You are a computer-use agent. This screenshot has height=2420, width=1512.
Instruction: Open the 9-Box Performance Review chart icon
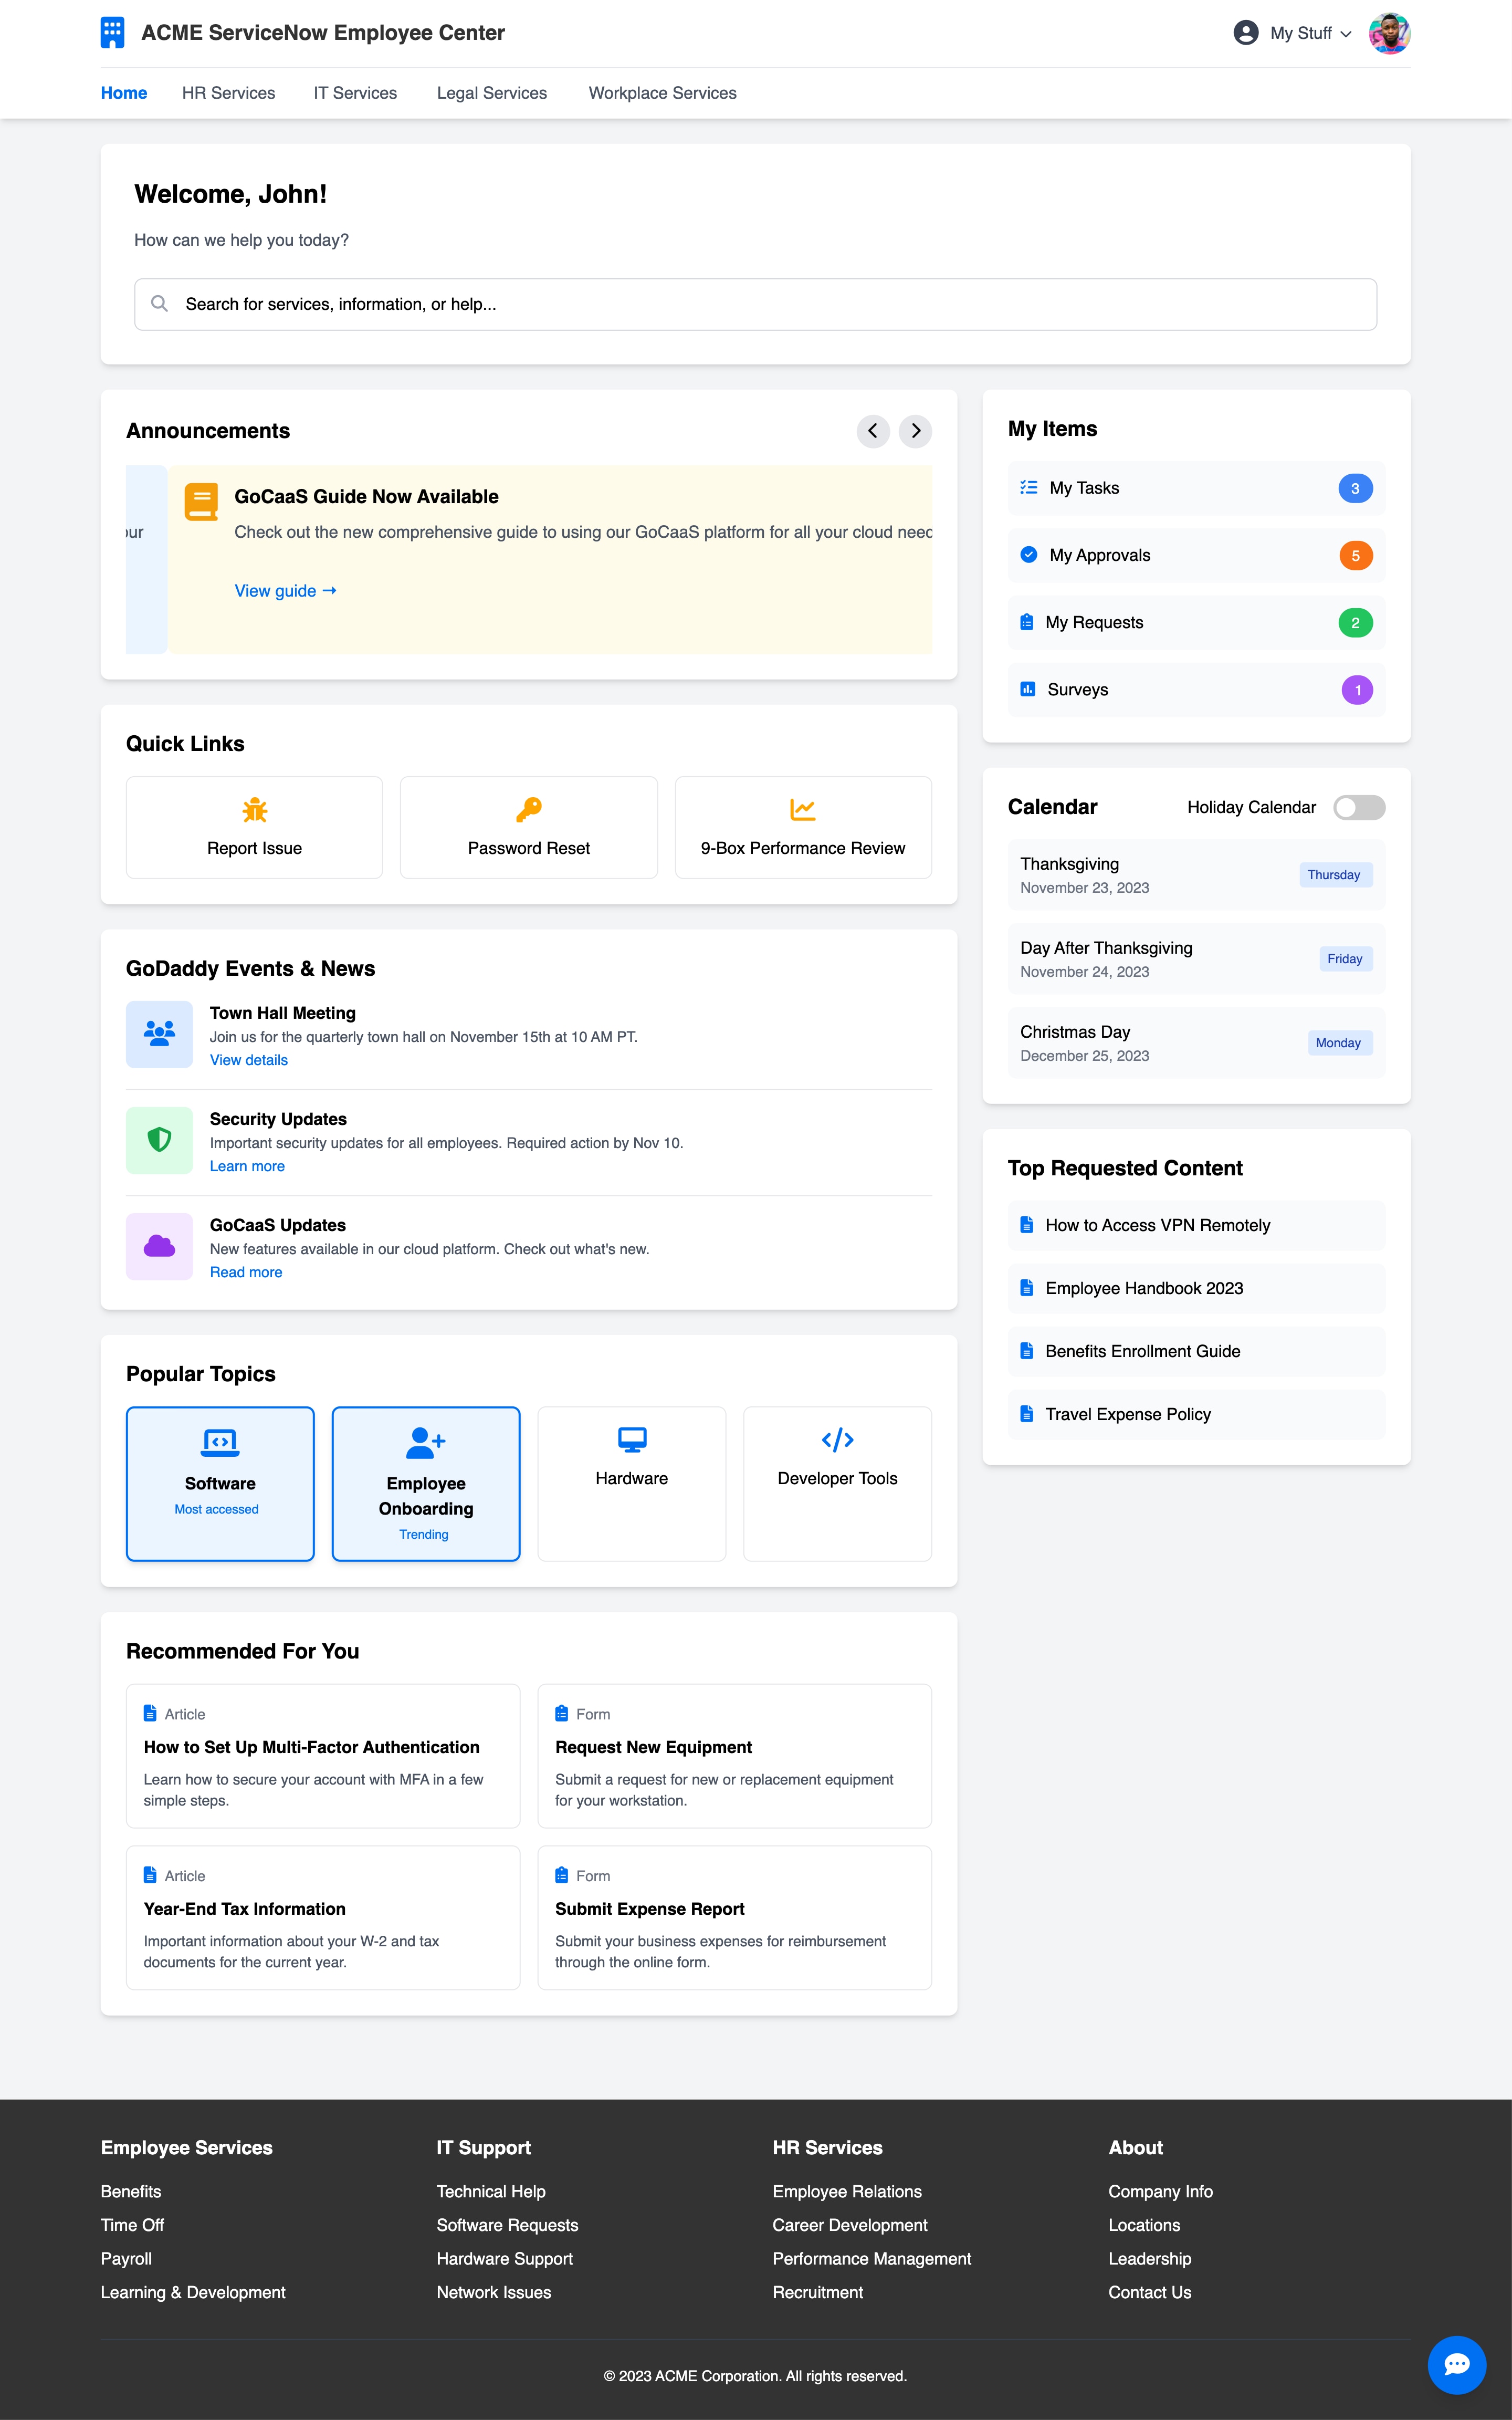point(803,810)
